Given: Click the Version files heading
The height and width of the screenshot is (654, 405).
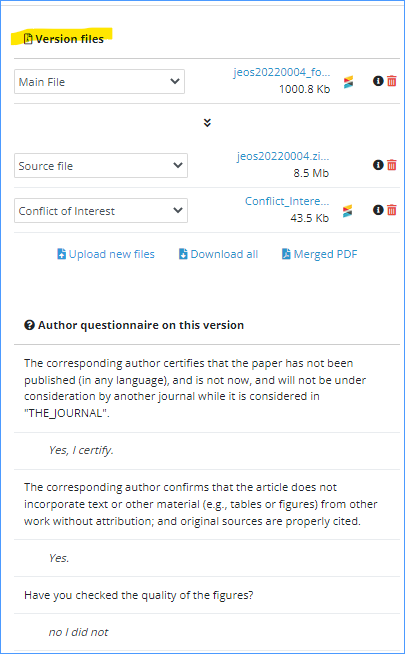Looking at the screenshot, I should pos(63,39).
